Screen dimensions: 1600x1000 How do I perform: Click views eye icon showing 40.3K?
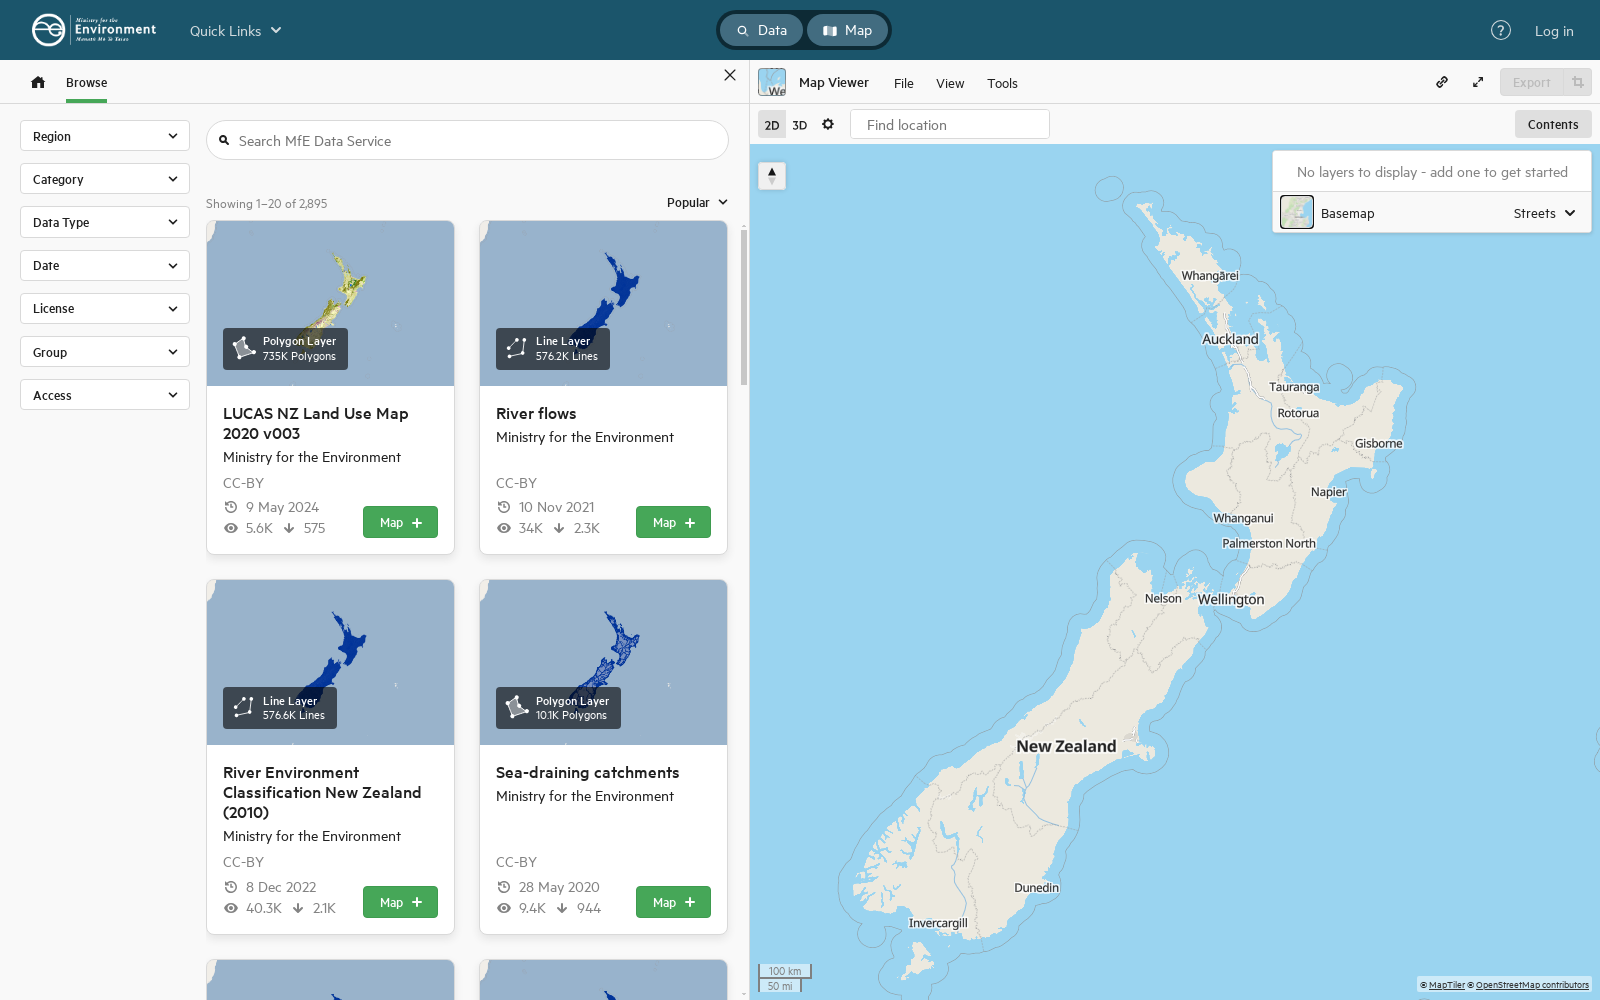(231, 908)
